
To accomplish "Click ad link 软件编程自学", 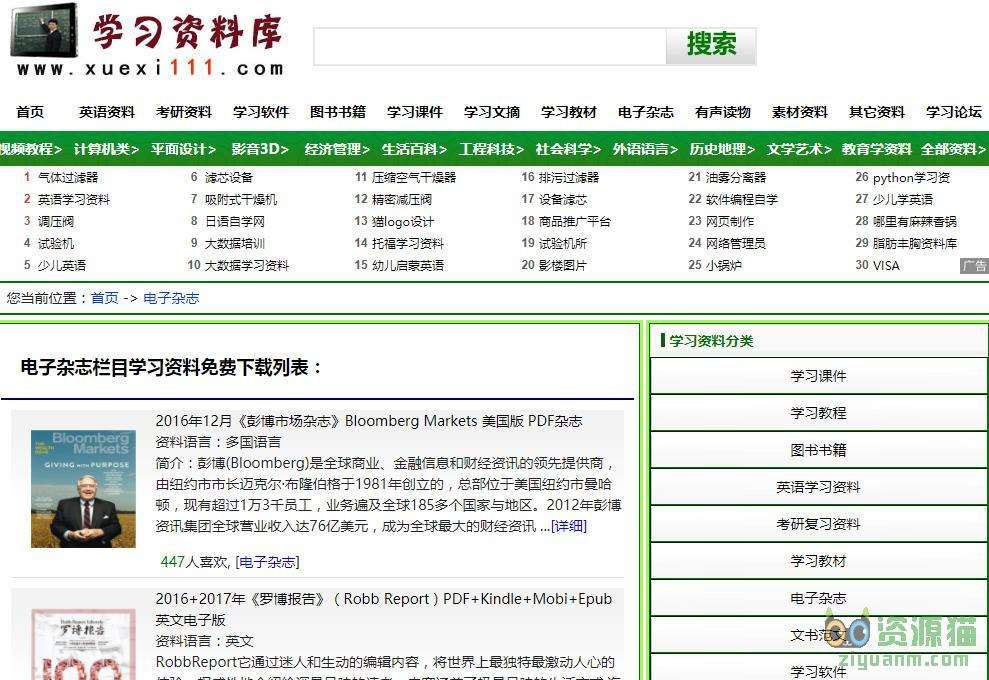I will pos(742,200).
